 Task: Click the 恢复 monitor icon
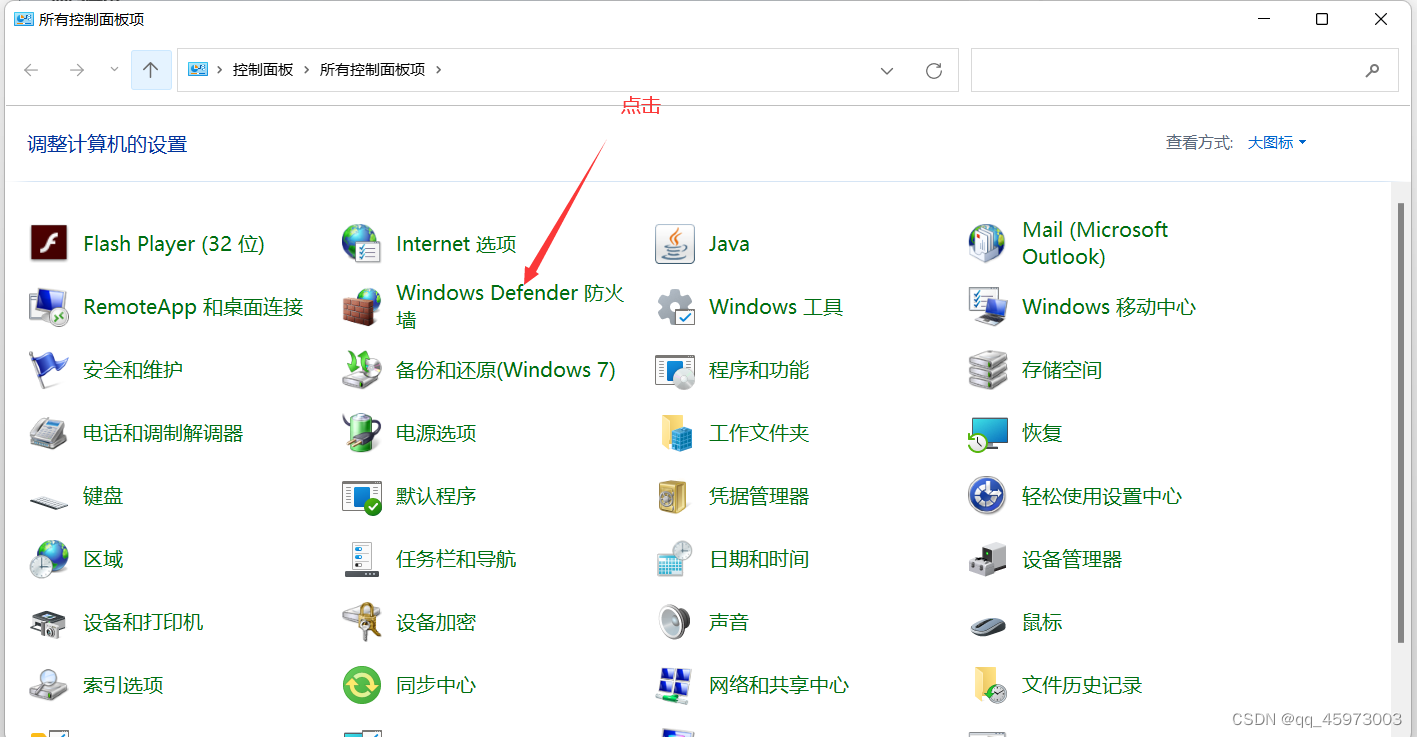pyautogui.click(x=987, y=432)
